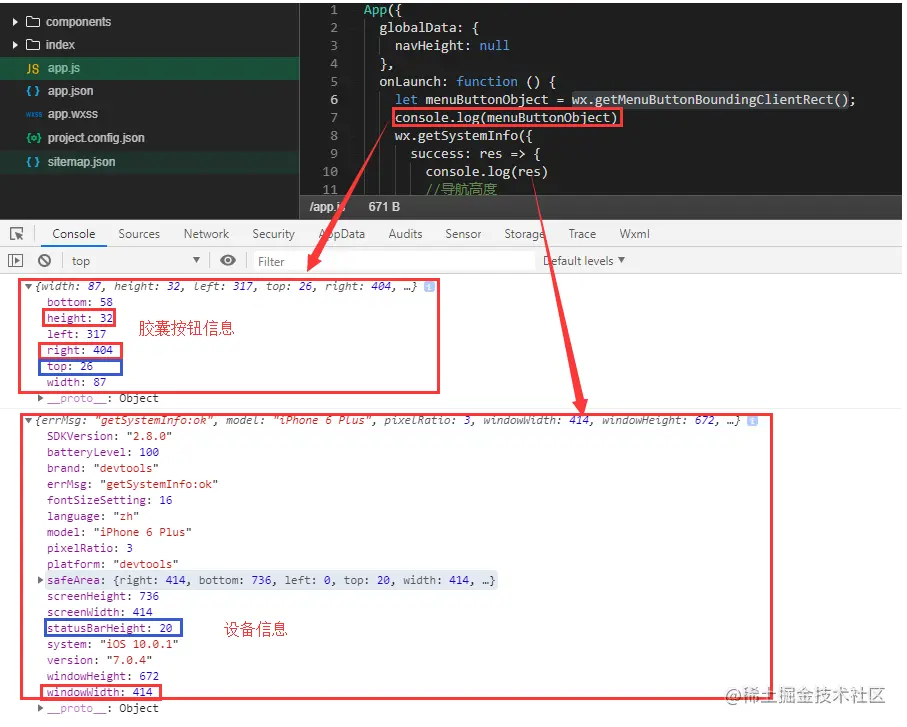Switch to the Console tab
The height and width of the screenshot is (727, 907).
73,234
